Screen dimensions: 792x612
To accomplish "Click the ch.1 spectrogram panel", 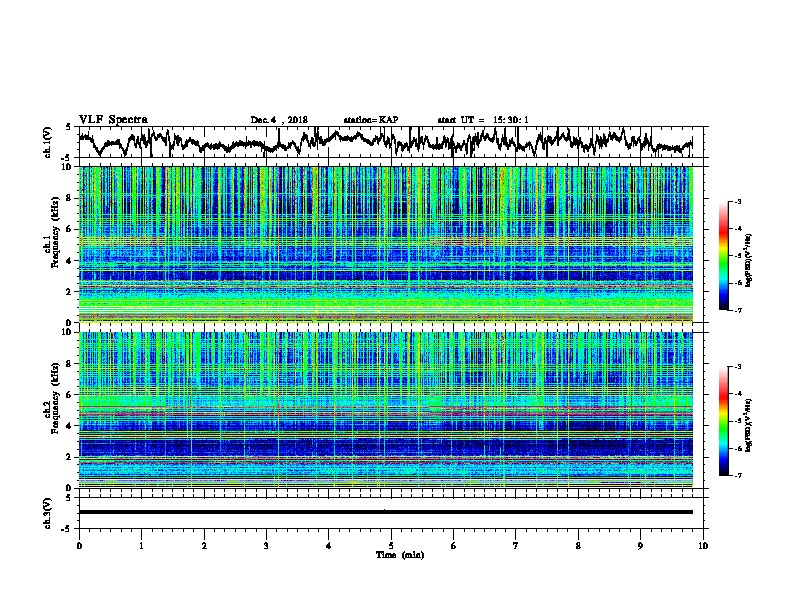I will click(385, 244).
